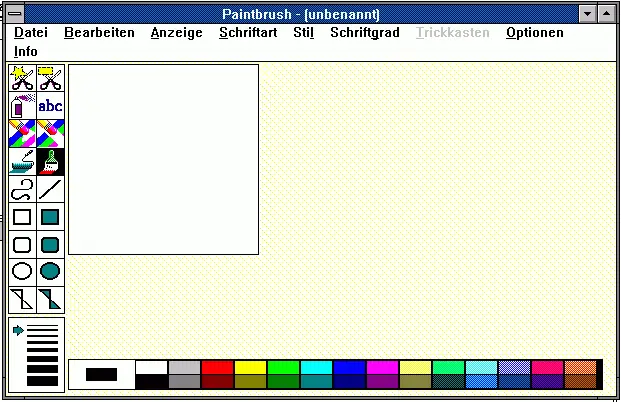621x402 pixels.
Task: Pick the navy swatch below pure blue
Action: pos(349,382)
